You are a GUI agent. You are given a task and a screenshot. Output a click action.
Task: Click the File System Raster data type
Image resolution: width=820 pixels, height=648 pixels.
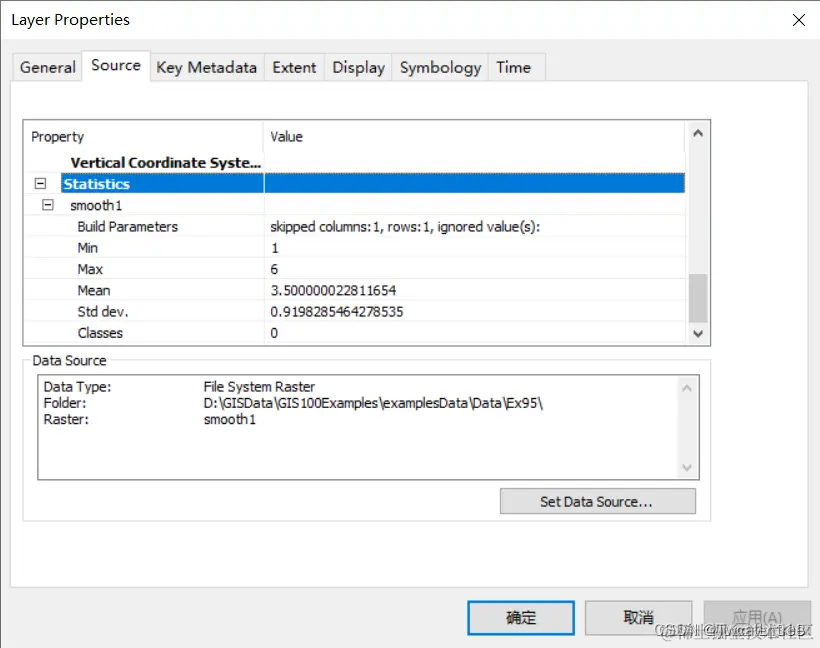click(x=259, y=386)
